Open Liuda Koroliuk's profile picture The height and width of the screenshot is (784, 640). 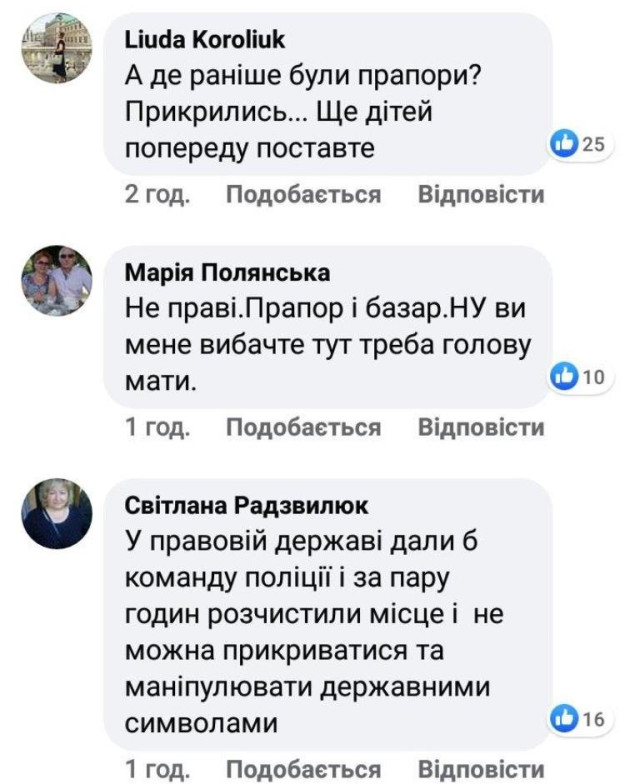click(57, 48)
